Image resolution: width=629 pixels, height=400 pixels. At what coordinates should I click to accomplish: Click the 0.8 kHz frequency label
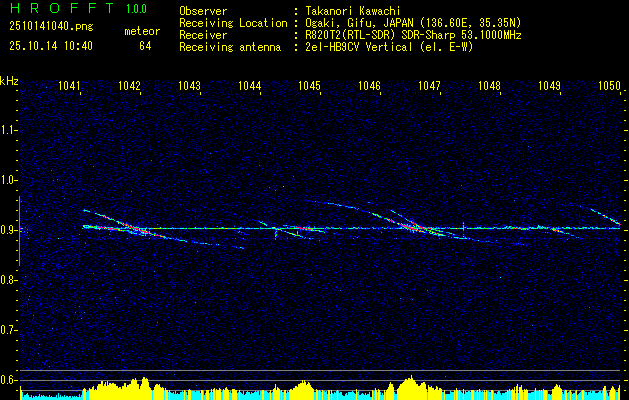pos(9,280)
